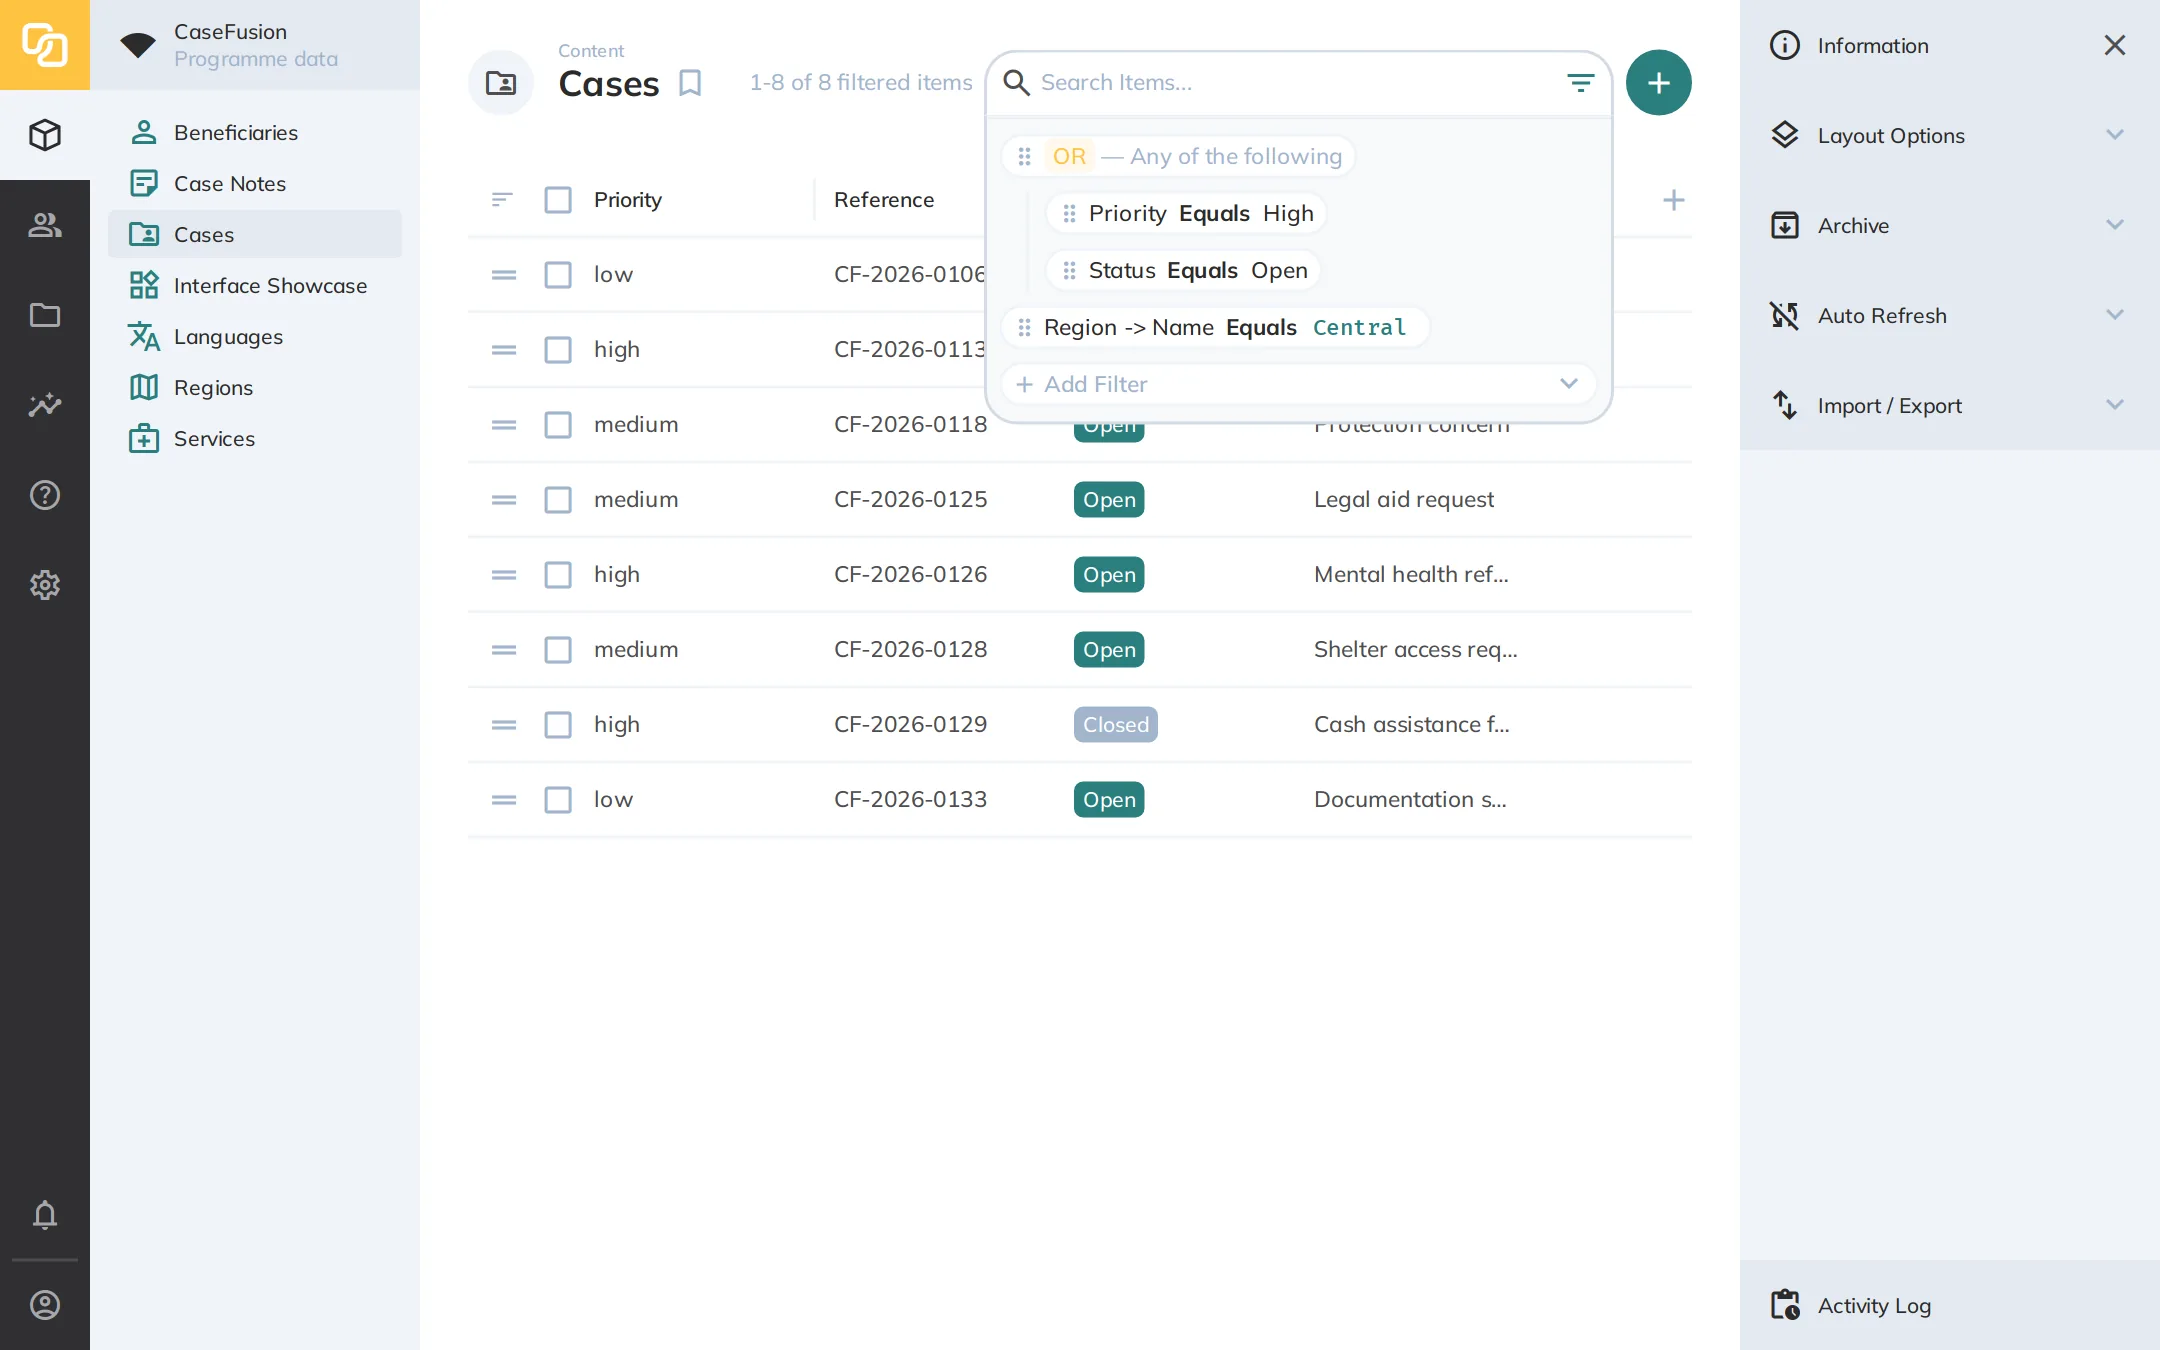This screenshot has height=1350, width=2160.
Task: Edit the Region Name Equals Central filter
Action: pos(1215,328)
